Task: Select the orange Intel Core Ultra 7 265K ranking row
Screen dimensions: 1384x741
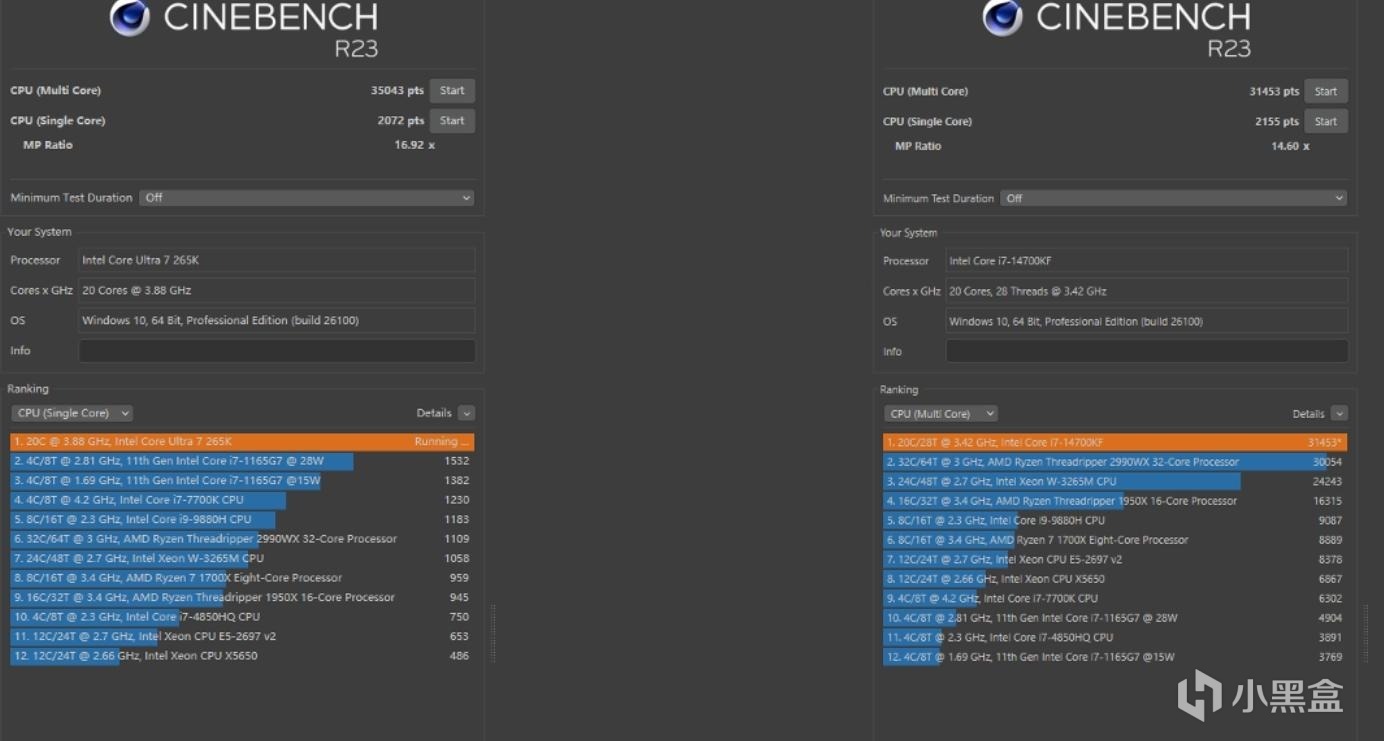Action: [243, 441]
